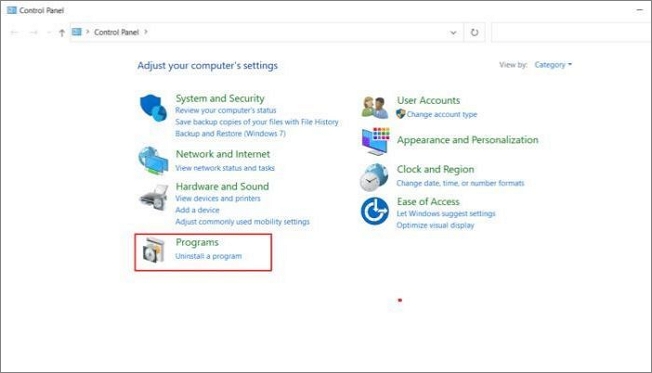Click Optimize visual display link
The image size is (652, 373).
(435, 225)
